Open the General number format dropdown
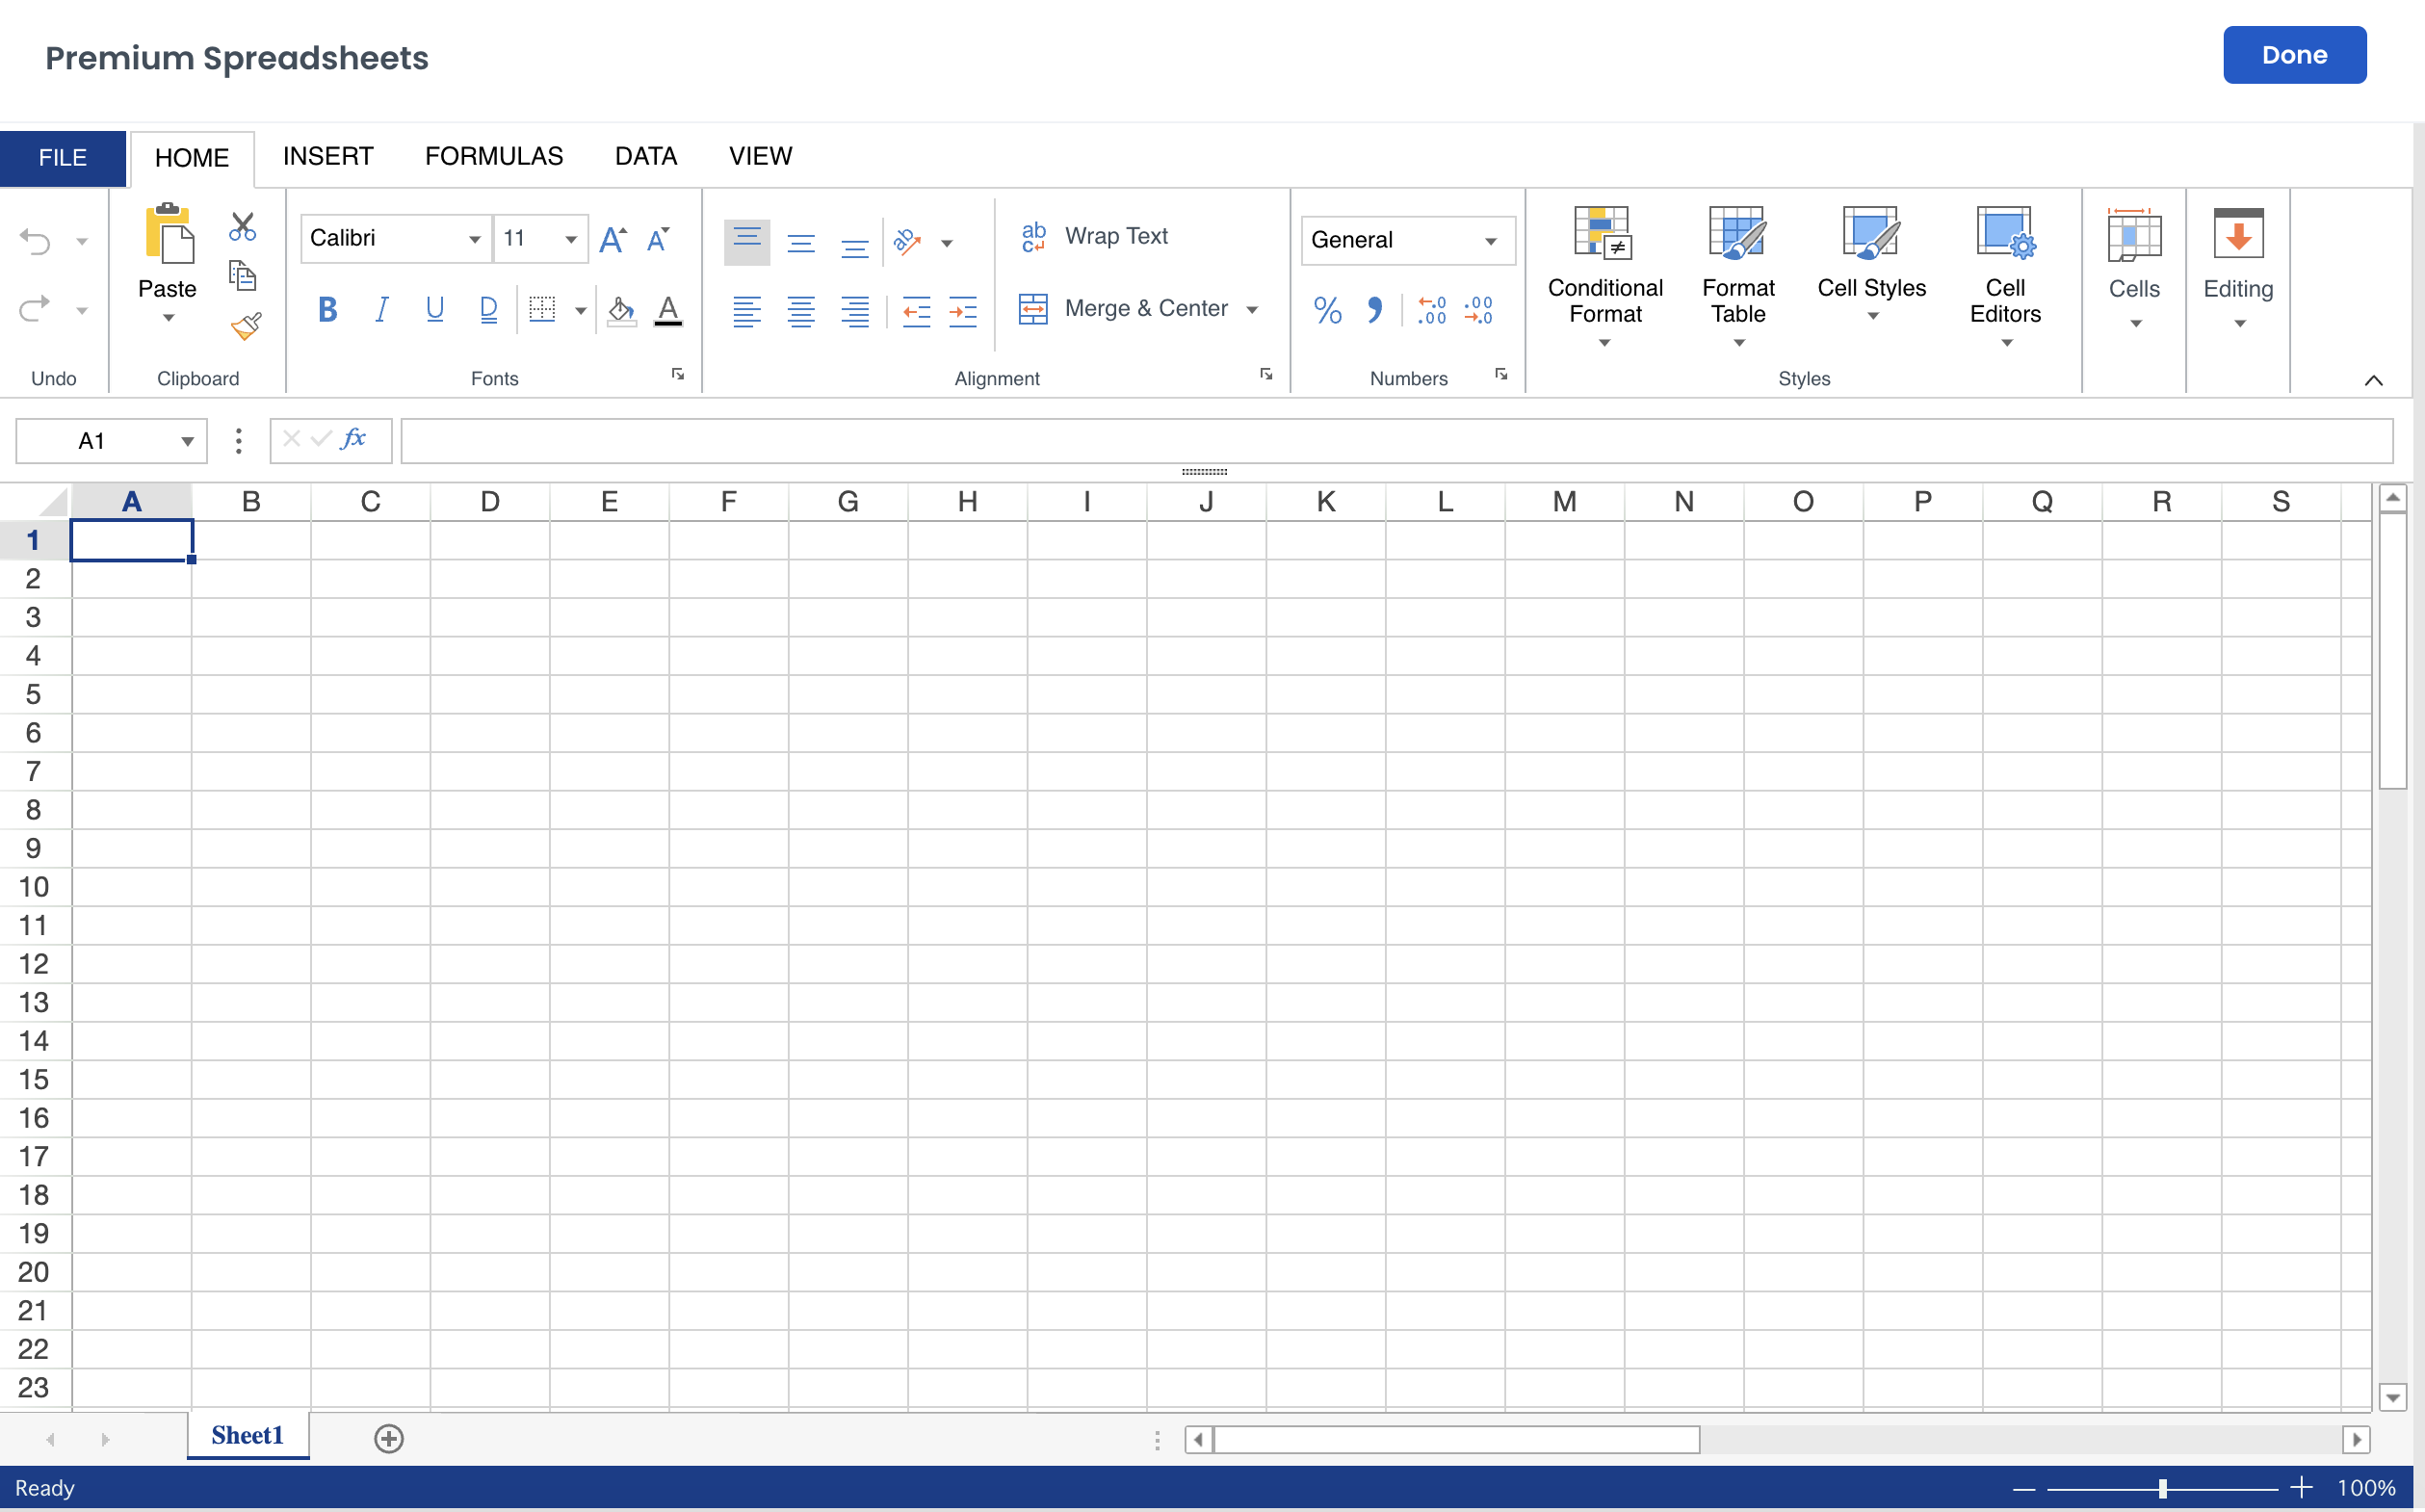Viewport: 2425px width, 1512px height. point(1489,241)
